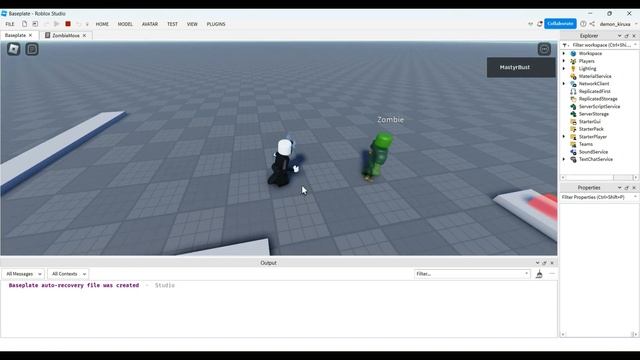Select the ReplicatedFirst icon in Explorer

click(573, 91)
